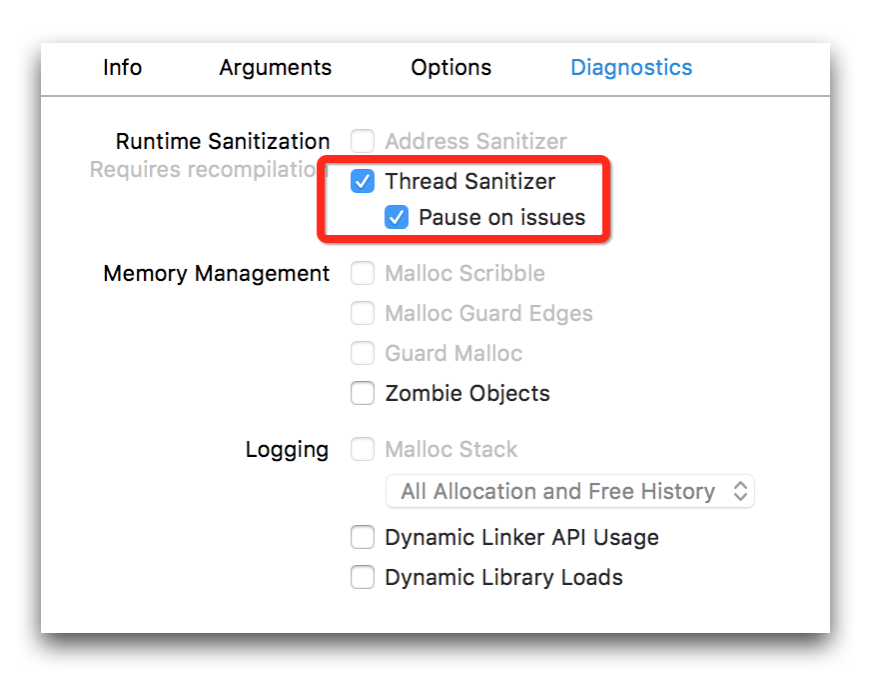Switch to the Info tab

(x=122, y=68)
